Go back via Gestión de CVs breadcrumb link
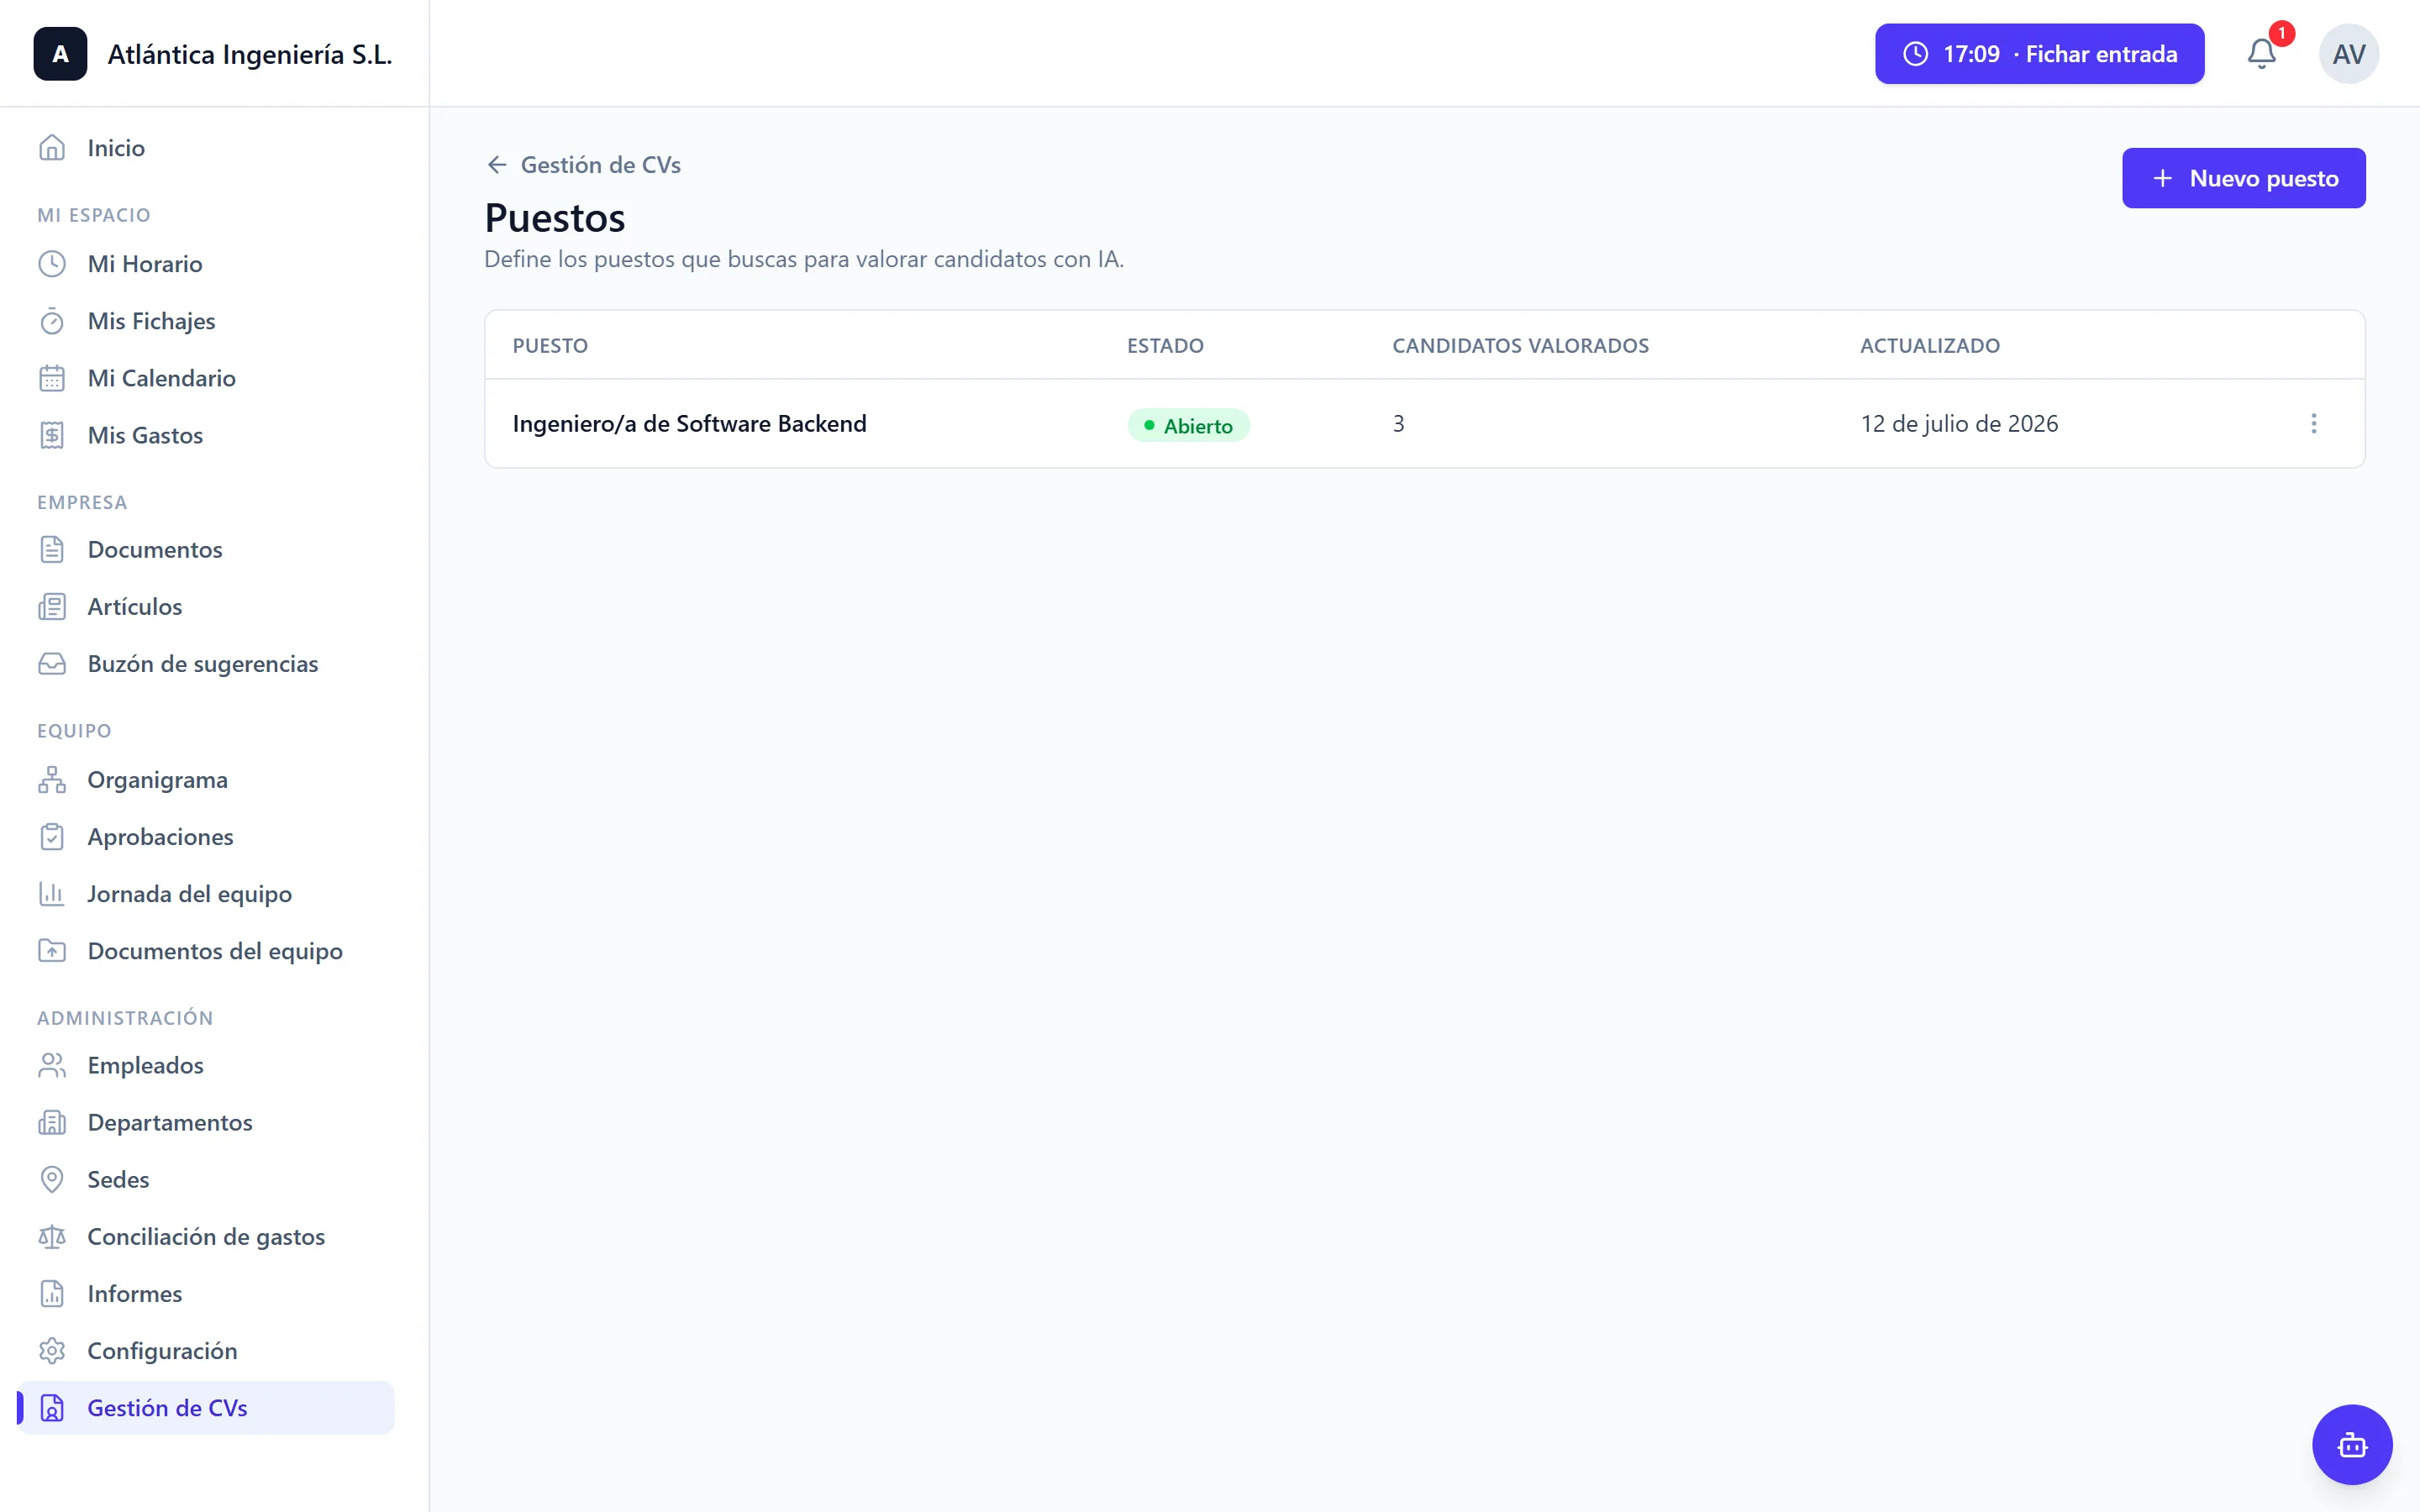2420x1512 pixels. click(x=583, y=165)
